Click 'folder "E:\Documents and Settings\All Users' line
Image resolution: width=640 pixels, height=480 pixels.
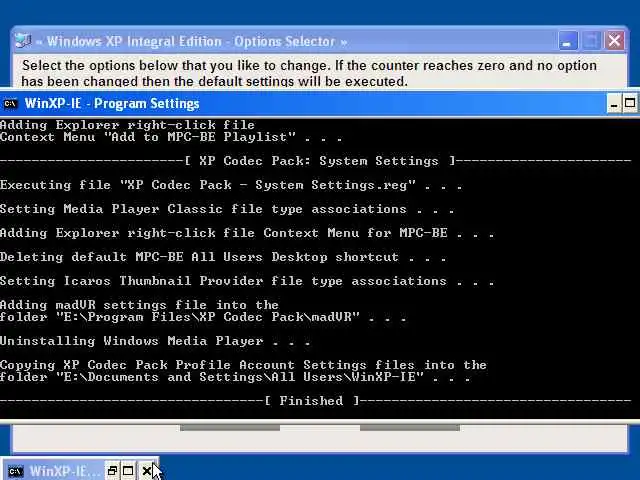coord(235,377)
